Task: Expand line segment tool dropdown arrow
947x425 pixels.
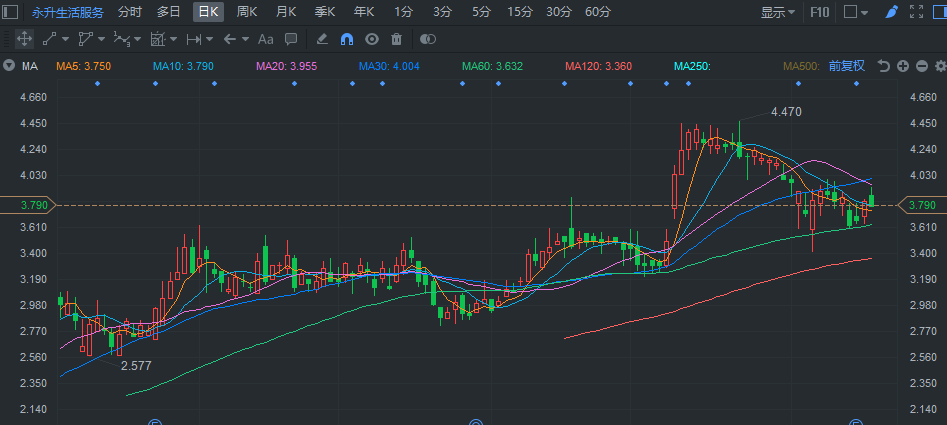Action: coord(65,39)
